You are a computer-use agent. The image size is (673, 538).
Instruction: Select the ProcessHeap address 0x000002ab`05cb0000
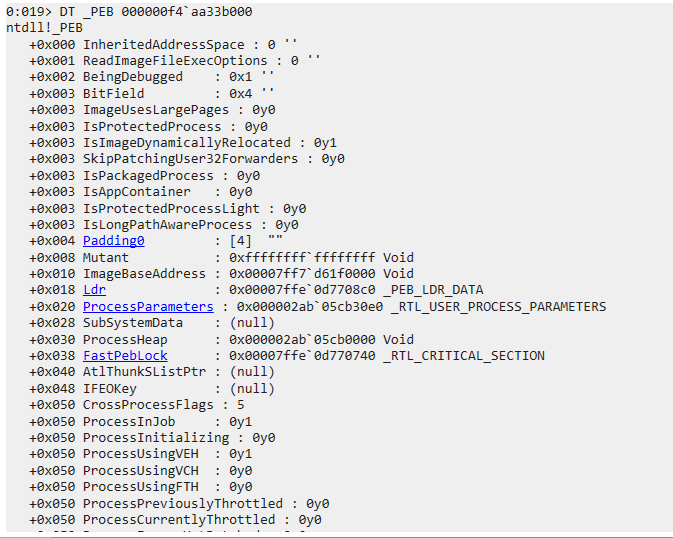coord(302,340)
